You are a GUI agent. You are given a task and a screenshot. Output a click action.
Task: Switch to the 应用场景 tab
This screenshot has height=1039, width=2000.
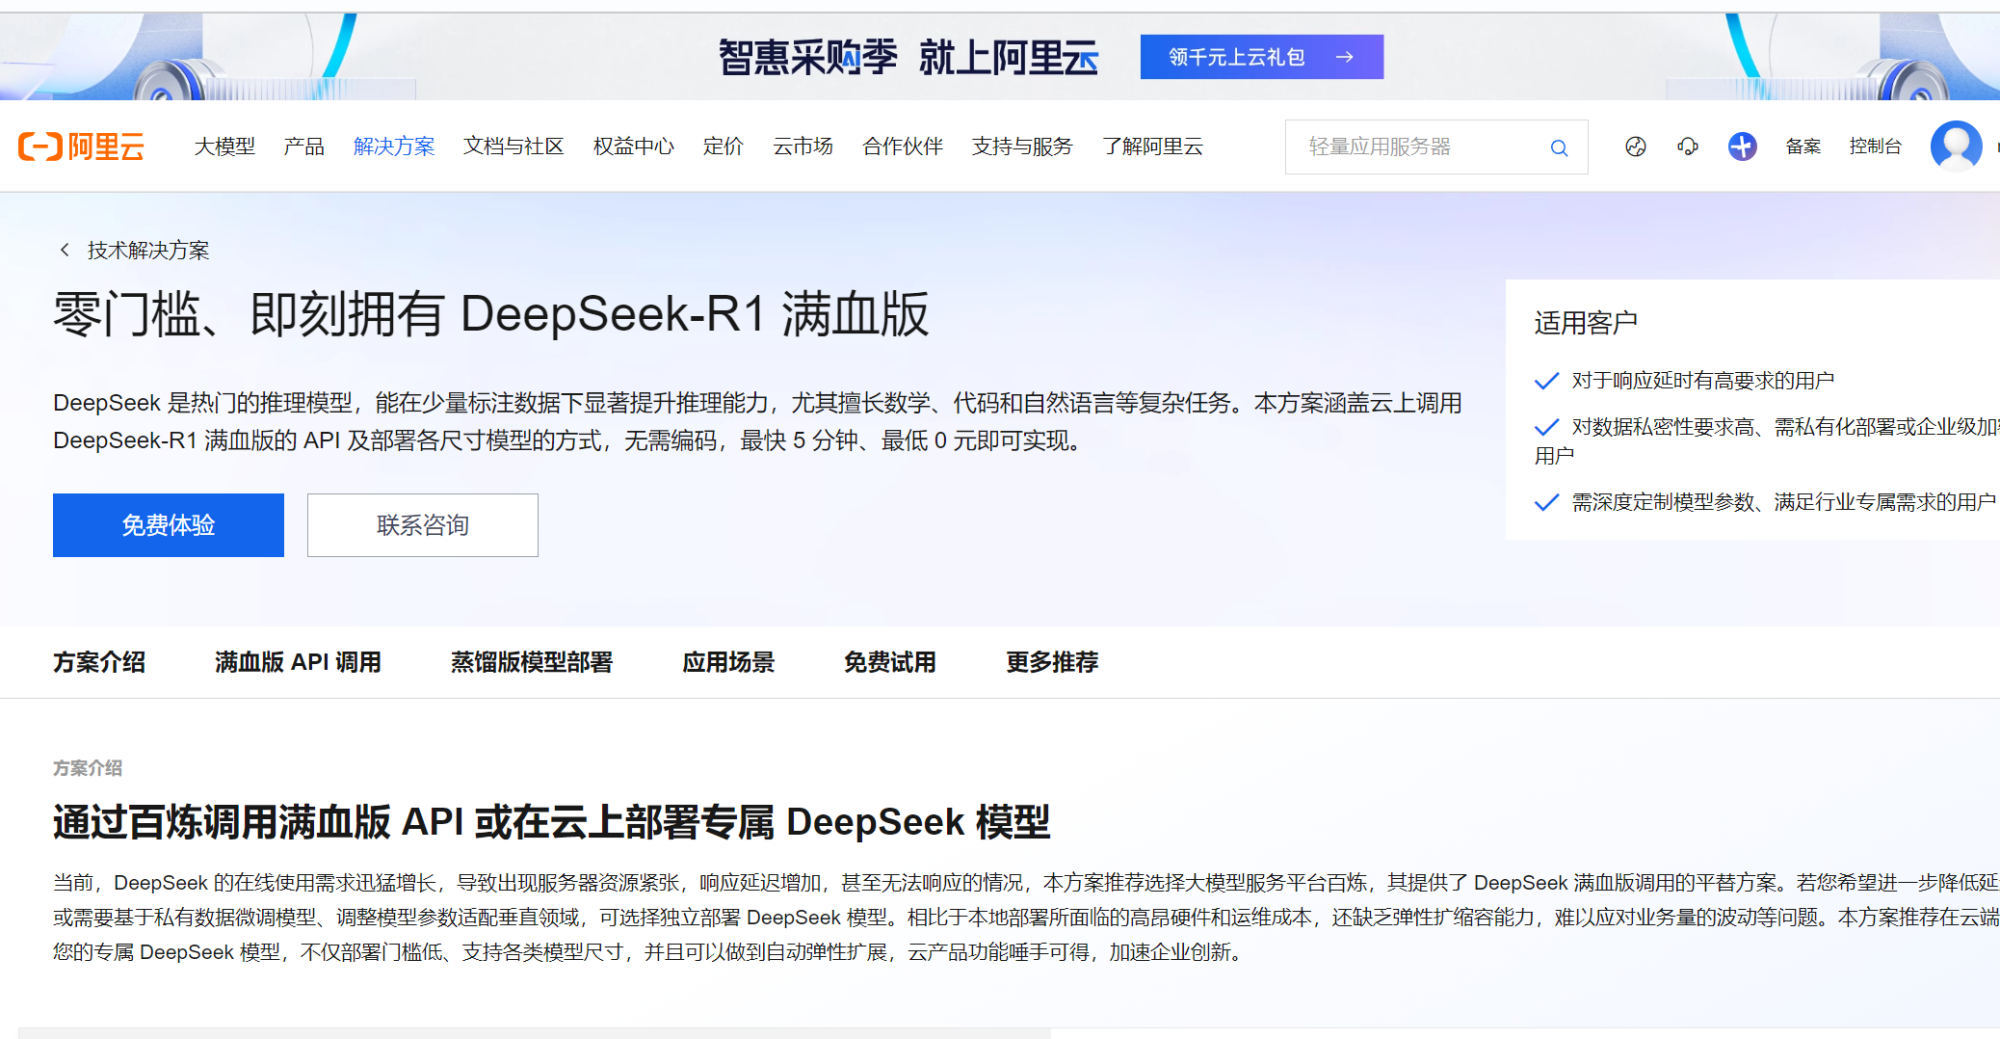[x=728, y=662]
